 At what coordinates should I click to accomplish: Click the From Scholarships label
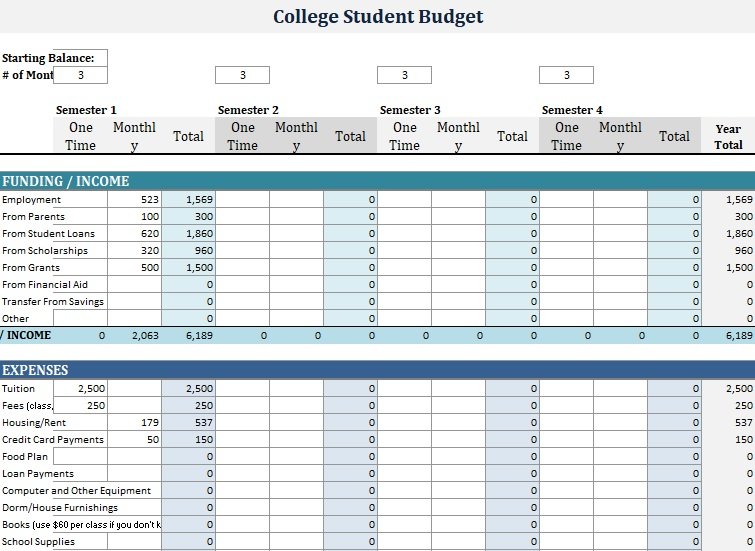45,250
